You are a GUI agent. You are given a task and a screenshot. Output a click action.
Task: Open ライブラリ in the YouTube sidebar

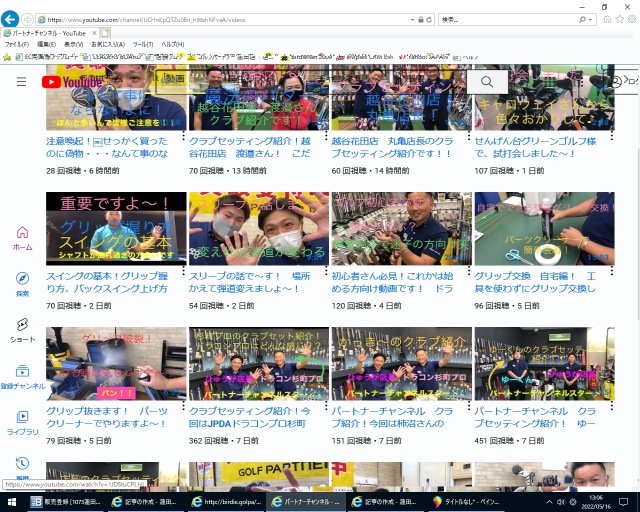pos(22,423)
